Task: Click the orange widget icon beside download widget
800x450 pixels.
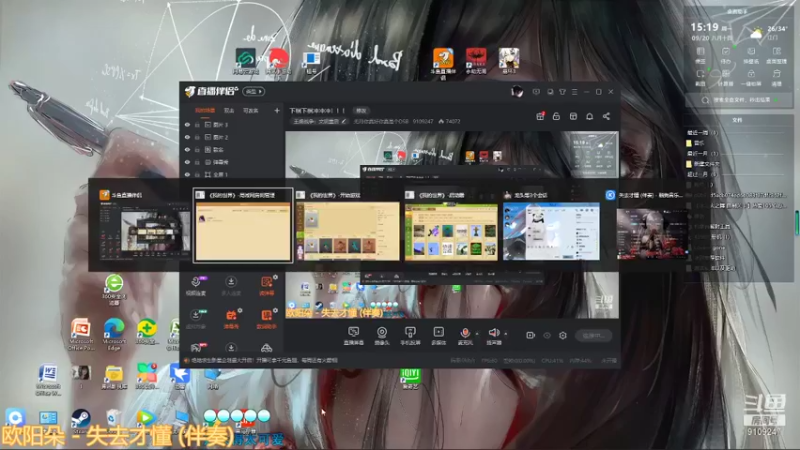Action: pos(266,282)
